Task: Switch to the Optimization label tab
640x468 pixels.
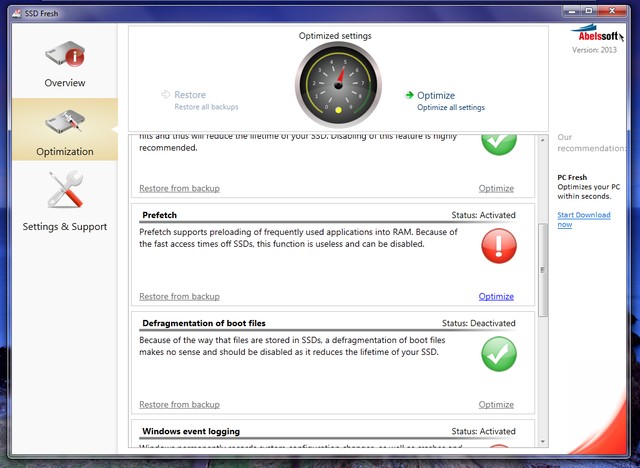Action: click(65, 151)
